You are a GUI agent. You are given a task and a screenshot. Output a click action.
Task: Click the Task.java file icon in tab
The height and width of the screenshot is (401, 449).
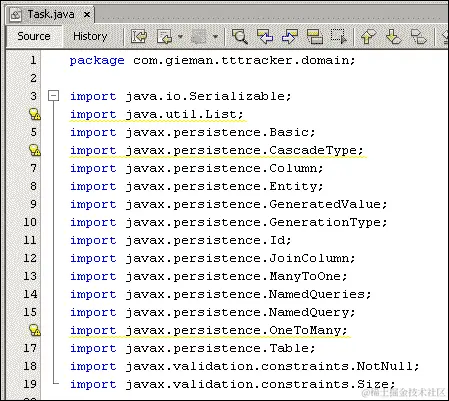[x=16, y=15]
